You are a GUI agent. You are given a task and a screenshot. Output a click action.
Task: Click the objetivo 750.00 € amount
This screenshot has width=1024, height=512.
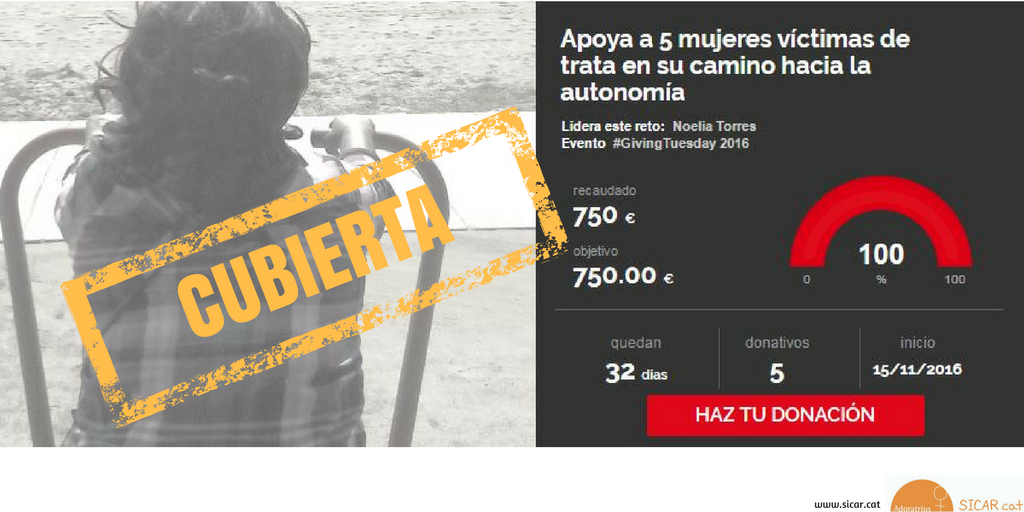point(623,277)
